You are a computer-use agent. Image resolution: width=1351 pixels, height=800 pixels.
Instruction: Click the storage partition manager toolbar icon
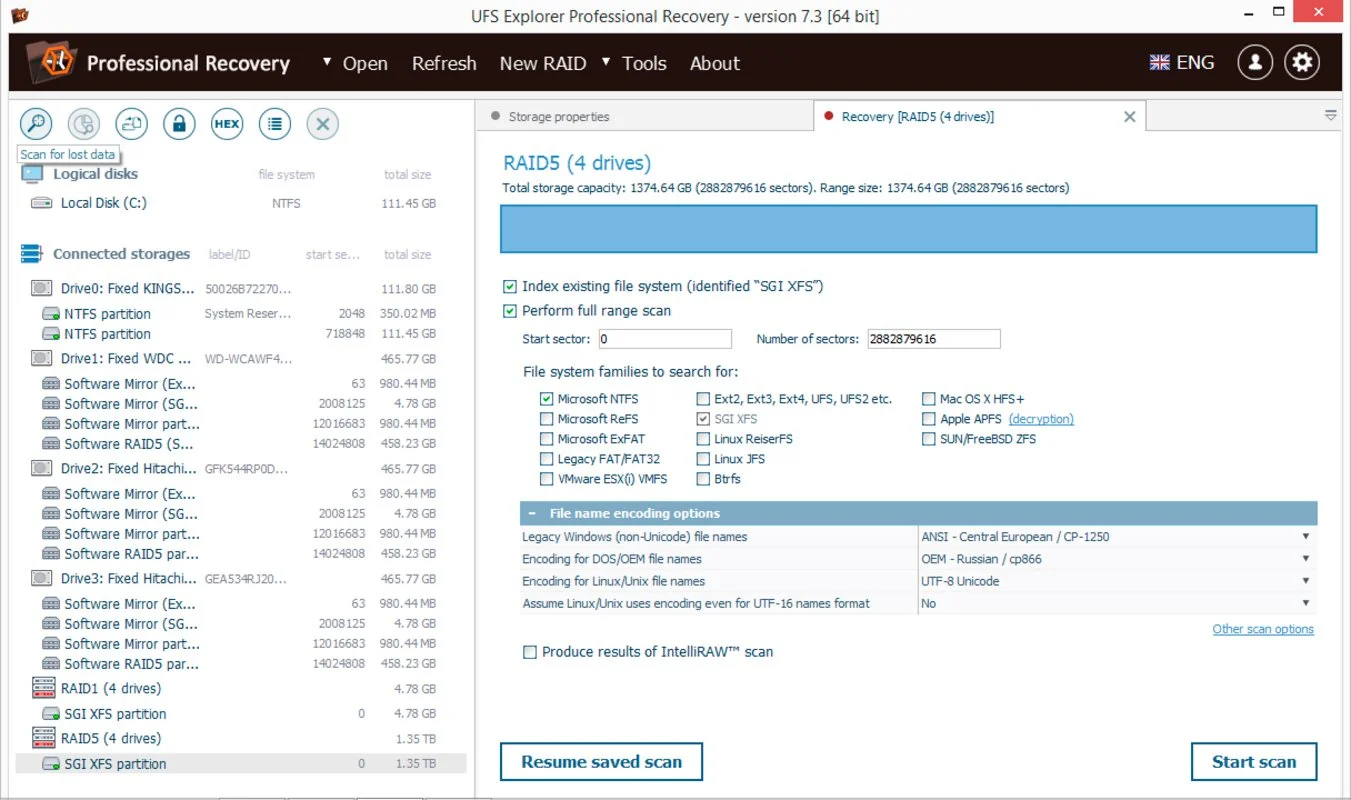click(132, 124)
